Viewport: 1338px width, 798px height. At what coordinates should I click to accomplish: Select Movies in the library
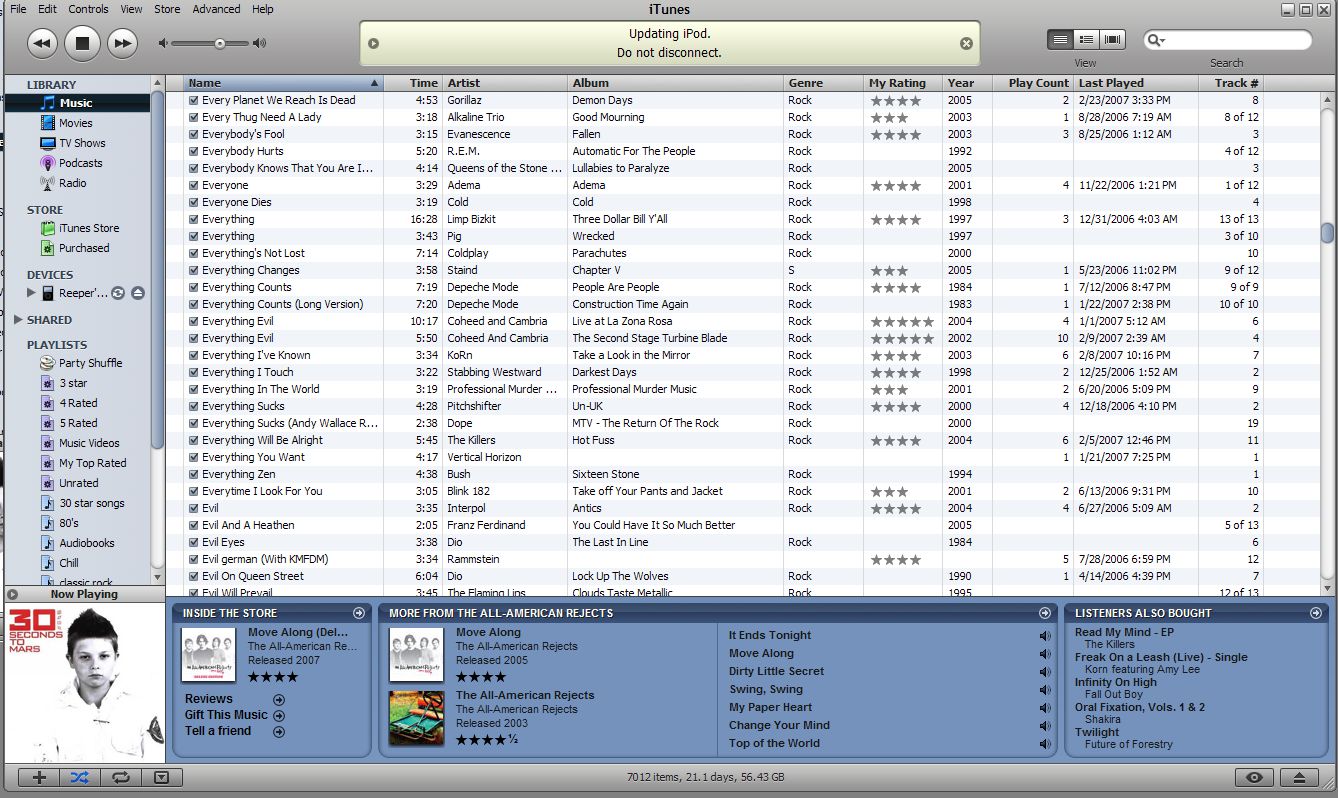pos(78,123)
